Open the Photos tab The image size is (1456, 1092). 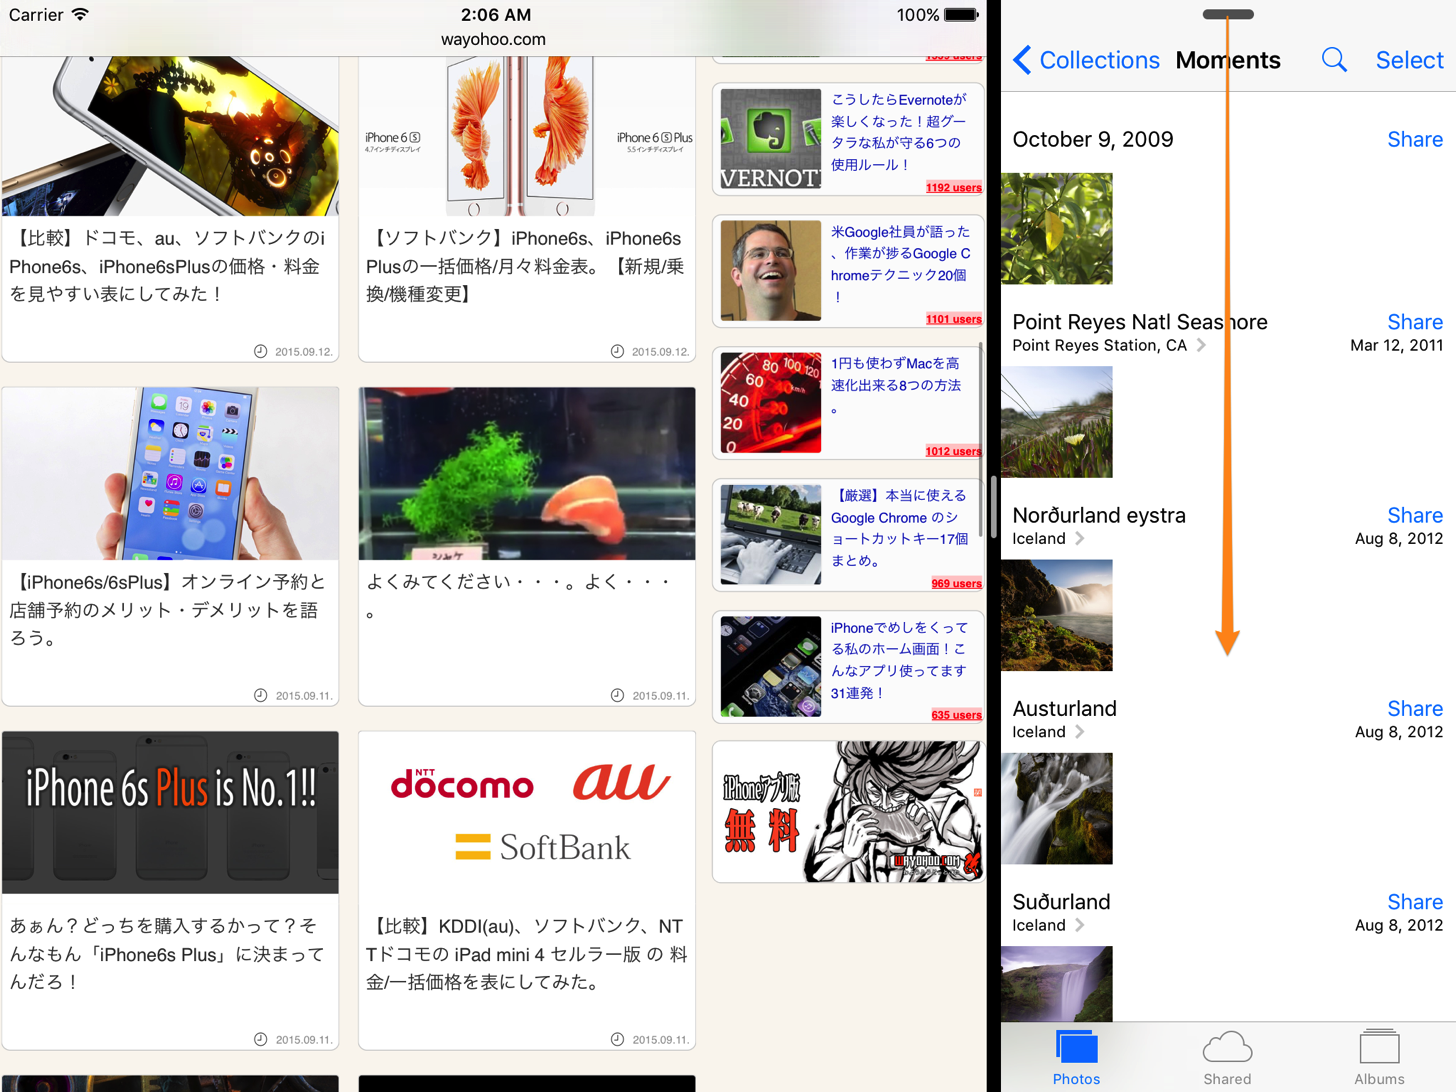pyautogui.click(x=1076, y=1058)
